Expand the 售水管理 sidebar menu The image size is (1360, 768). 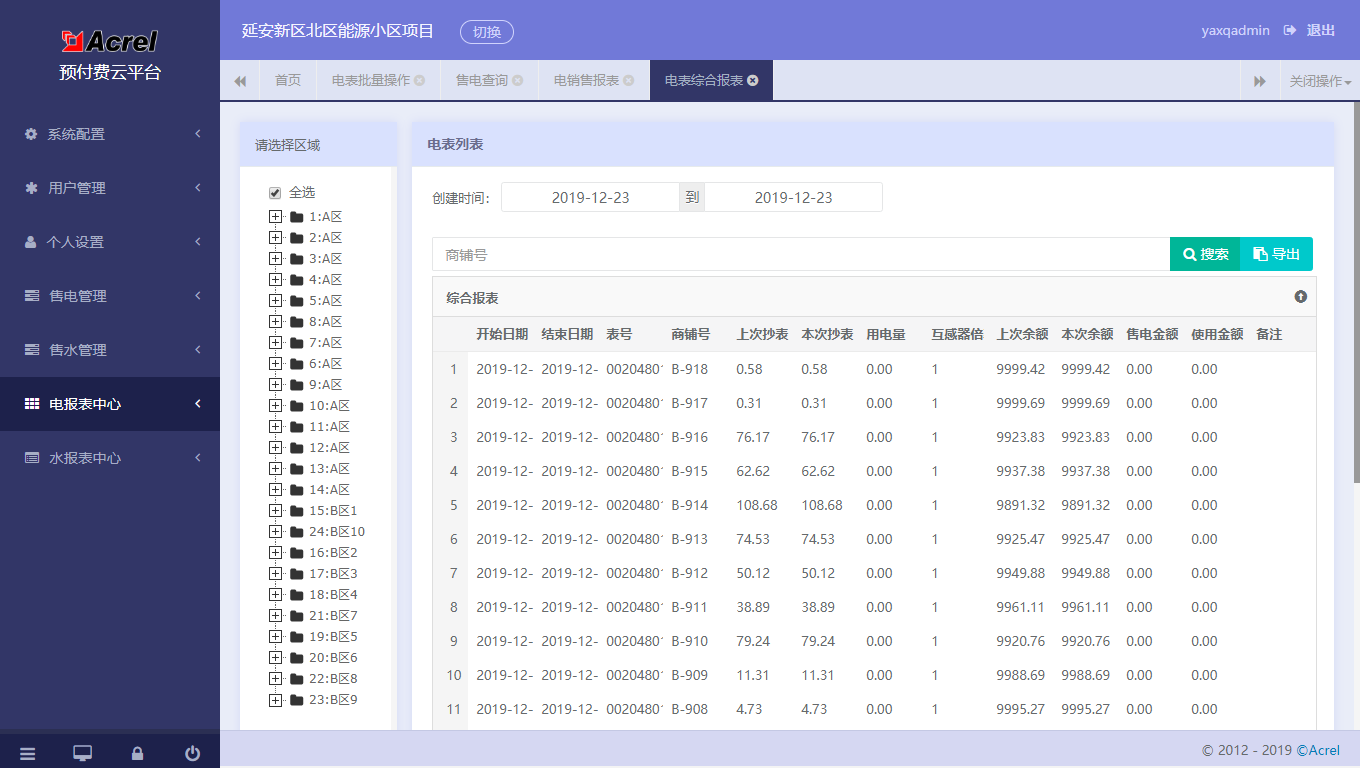click(110, 350)
